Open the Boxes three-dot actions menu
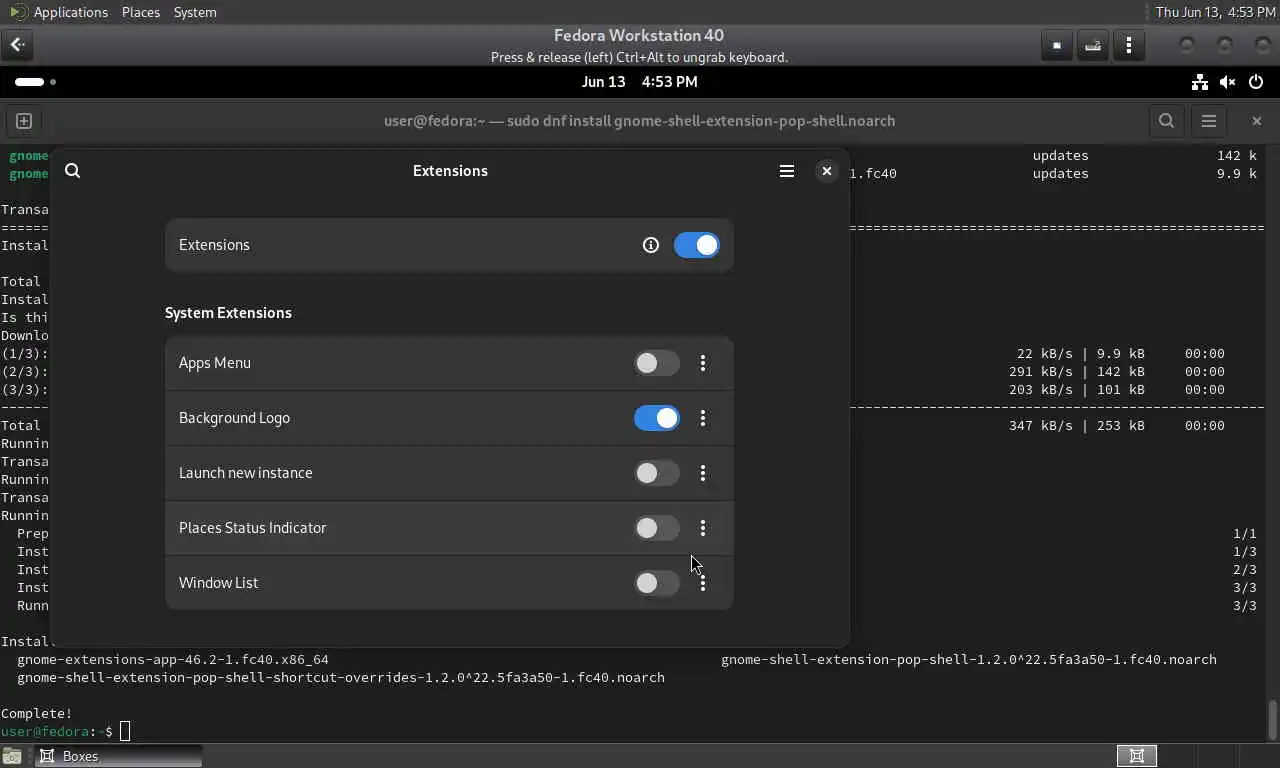1280x768 pixels. point(1129,45)
